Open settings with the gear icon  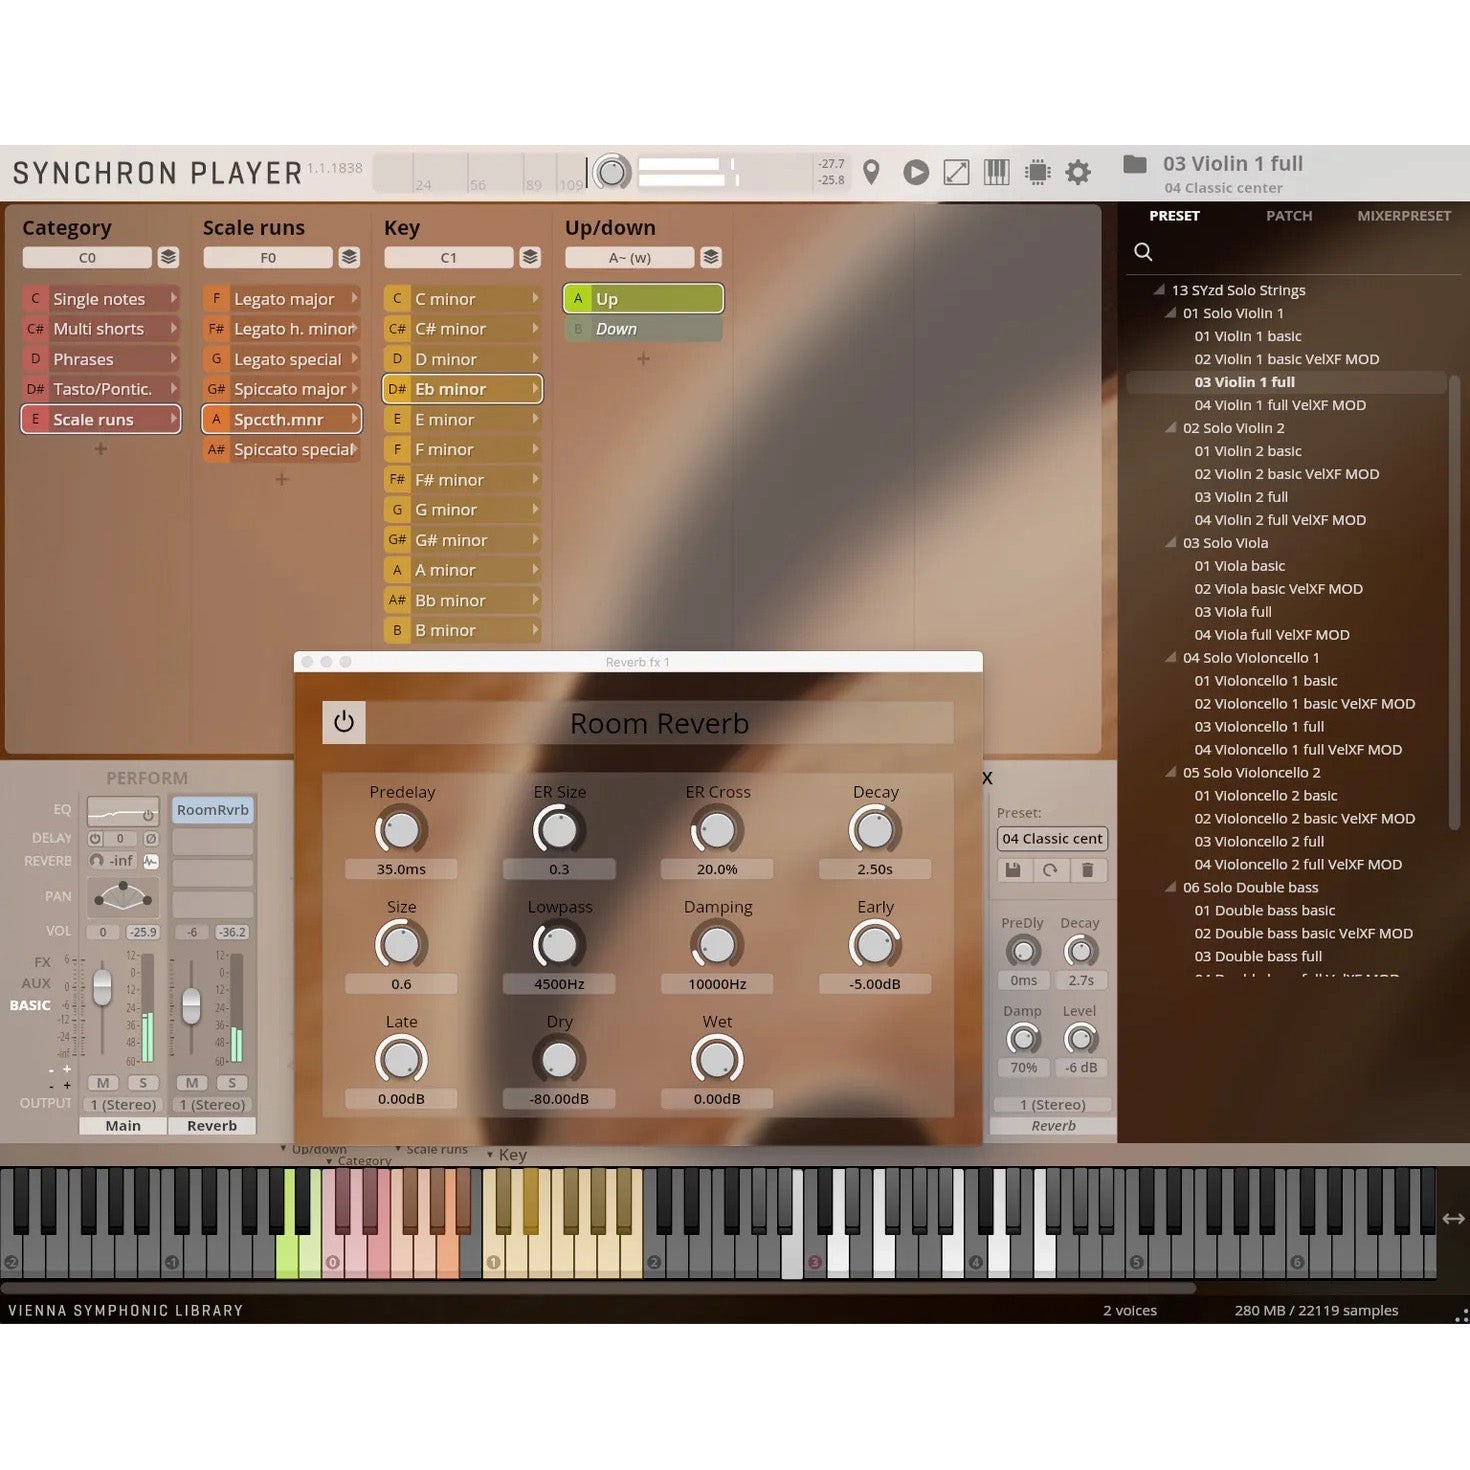[1077, 172]
